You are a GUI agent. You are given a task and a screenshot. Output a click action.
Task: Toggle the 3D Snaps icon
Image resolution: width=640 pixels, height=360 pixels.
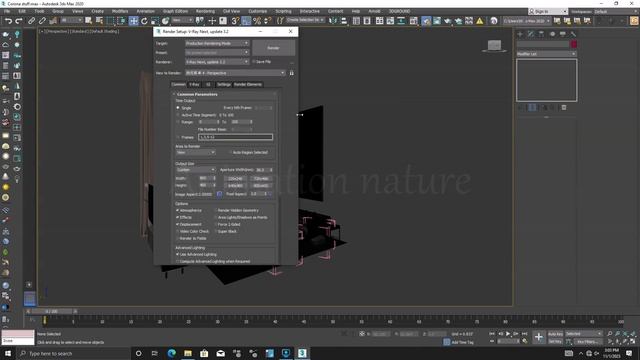pyautogui.click(x=236, y=21)
